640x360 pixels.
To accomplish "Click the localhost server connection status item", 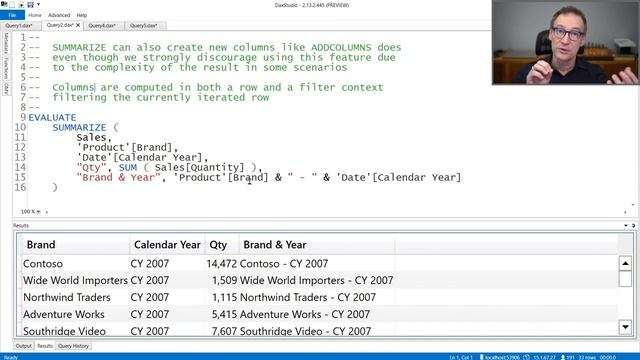I will pyautogui.click(x=500, y=357).
